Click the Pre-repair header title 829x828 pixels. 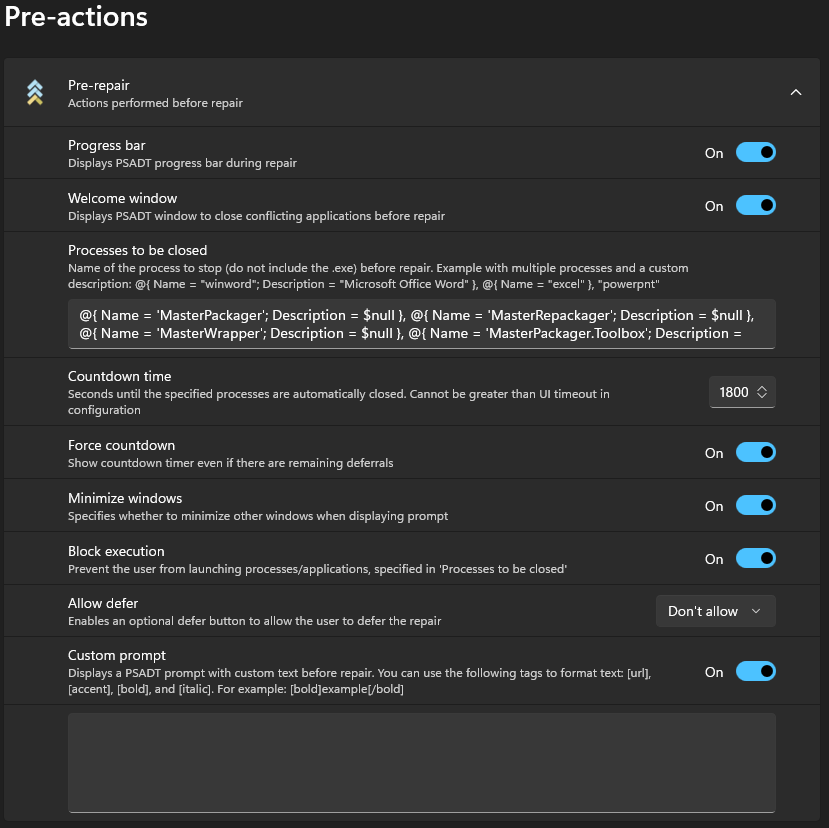point(98,86)
